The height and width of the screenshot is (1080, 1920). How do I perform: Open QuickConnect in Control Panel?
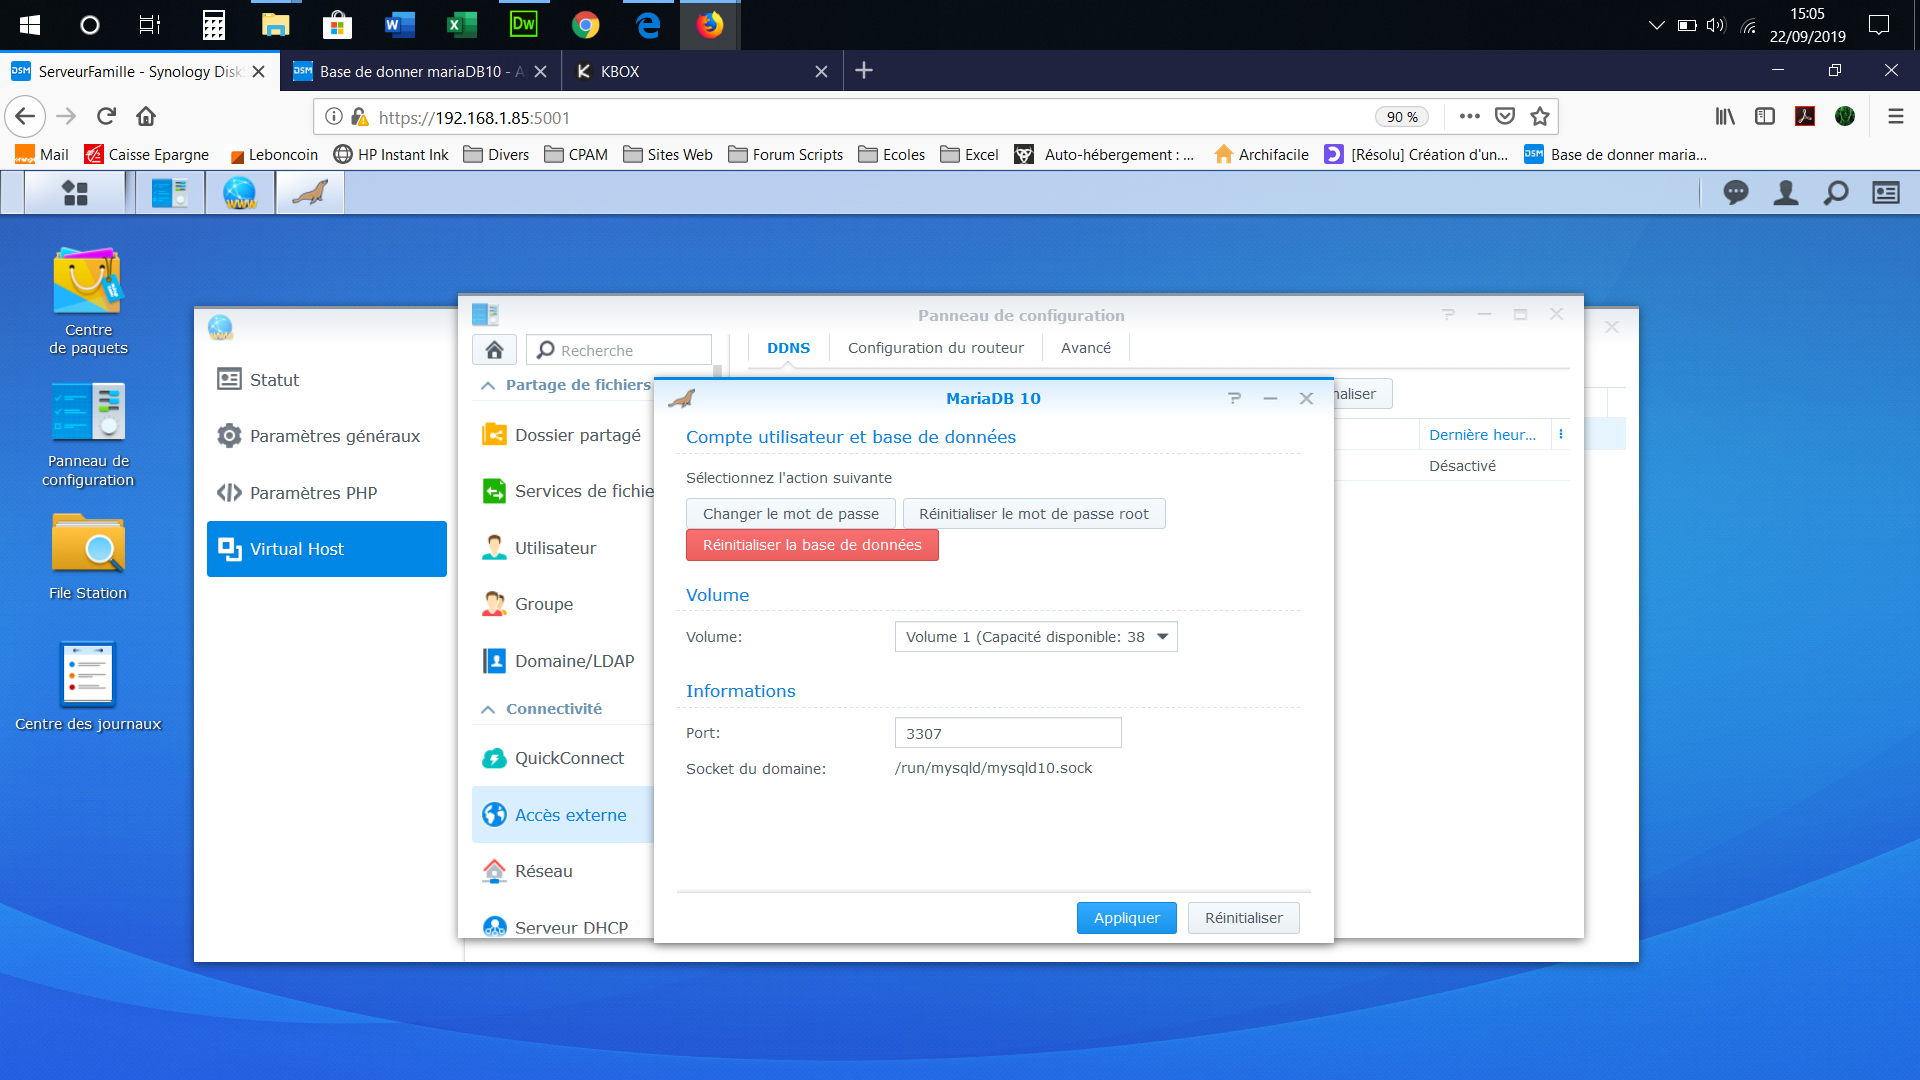[x=562, y=758]
